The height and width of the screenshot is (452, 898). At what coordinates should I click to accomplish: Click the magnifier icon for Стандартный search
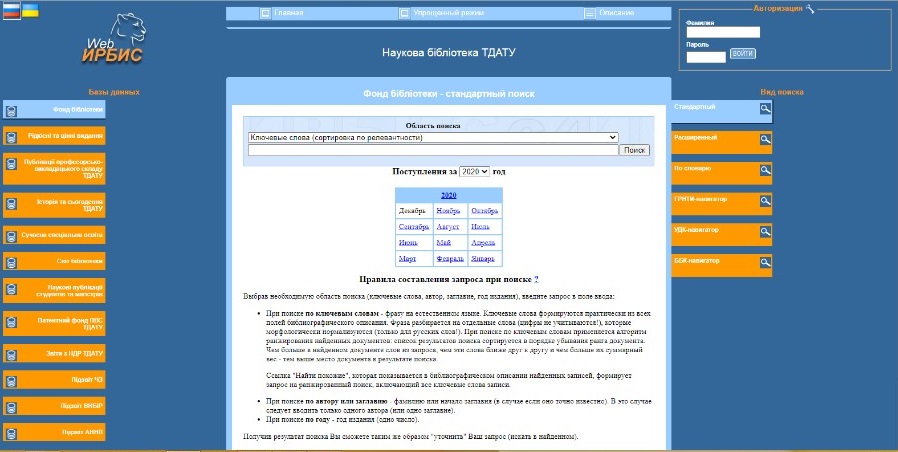point(765,108)
